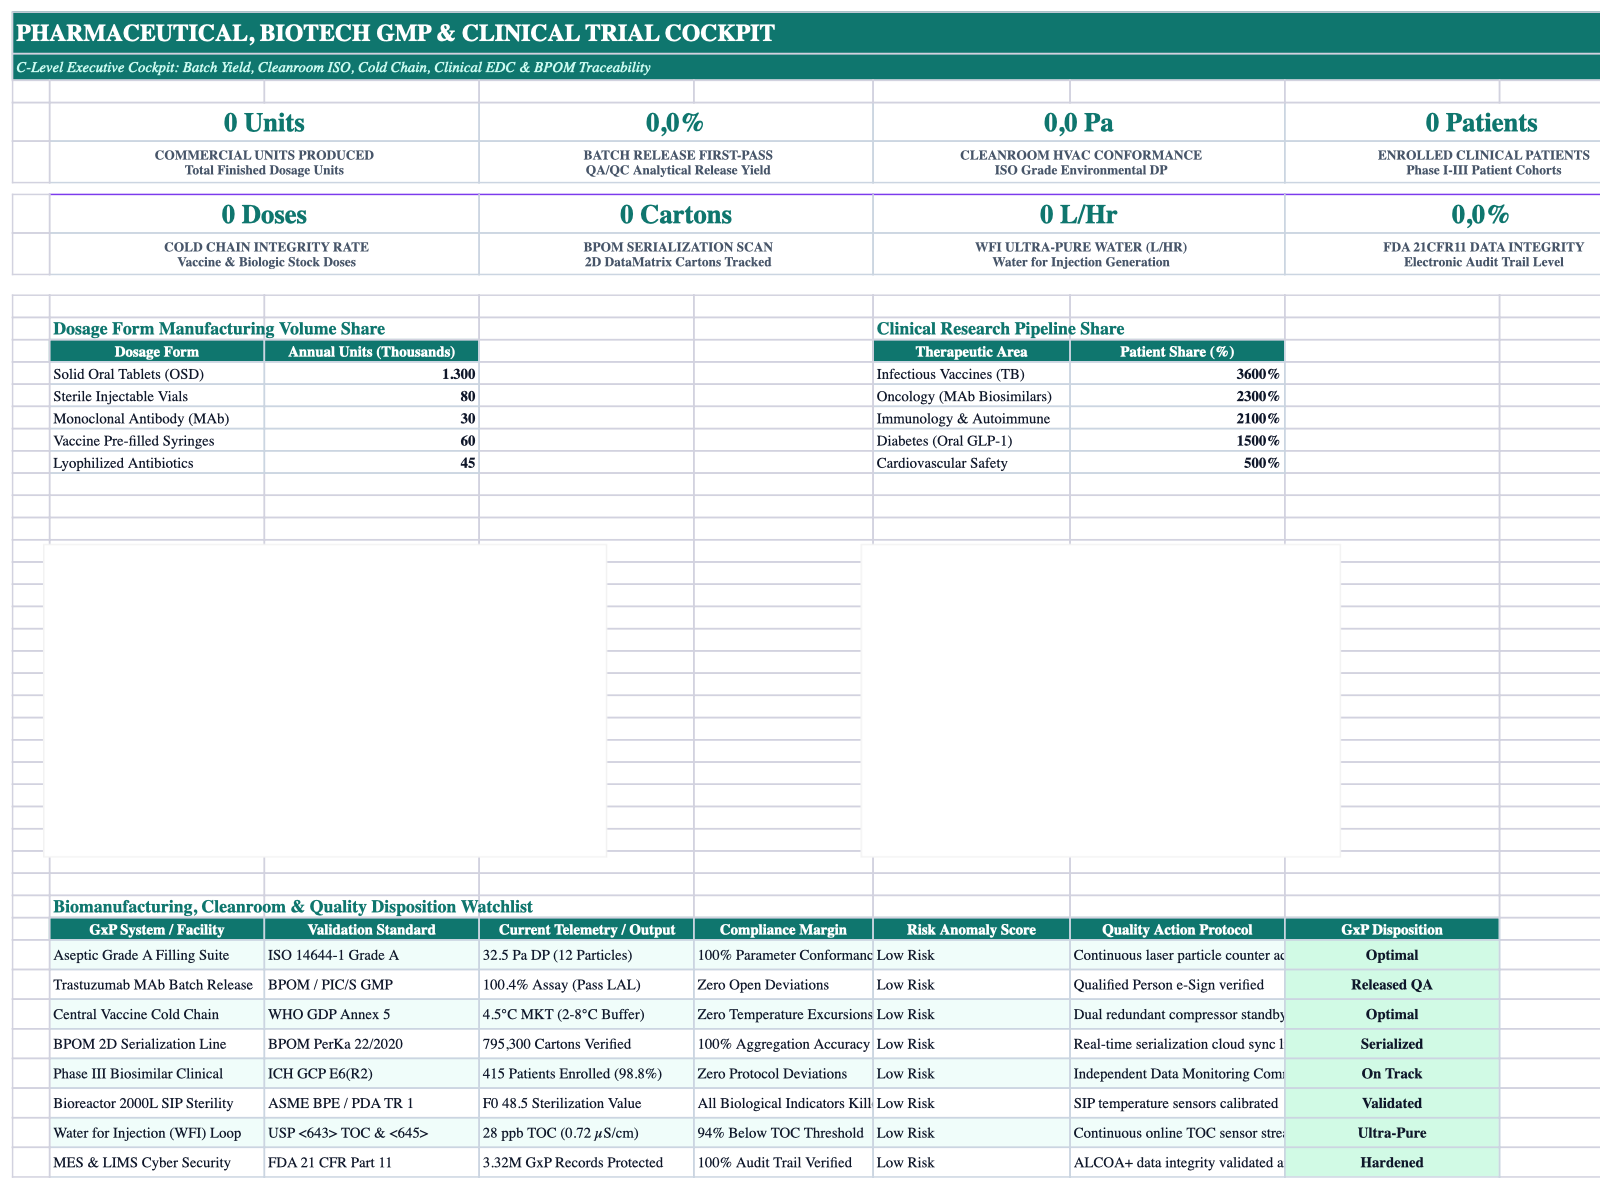Select 'FDA 21 CFR Part 11' cell
The width and height of the screenshot is (1600, 1194).
[372, 1163]
